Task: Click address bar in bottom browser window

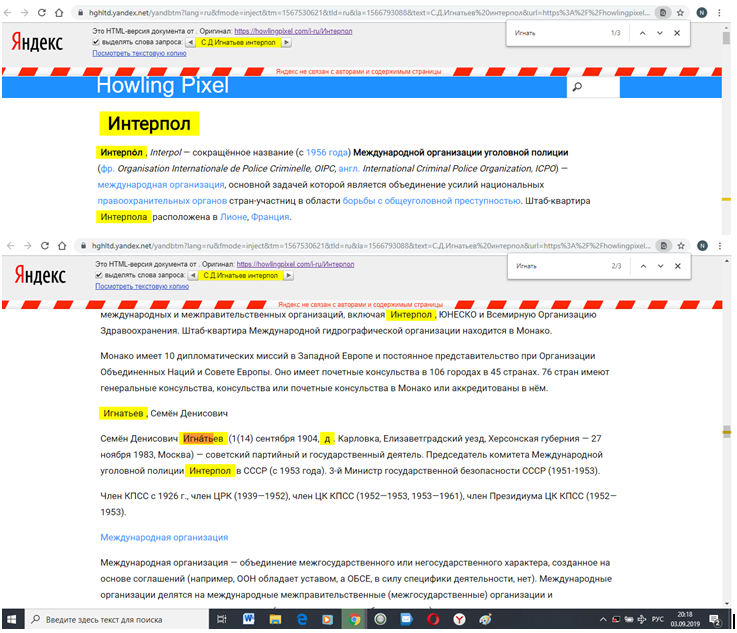Action: (371, 245)
